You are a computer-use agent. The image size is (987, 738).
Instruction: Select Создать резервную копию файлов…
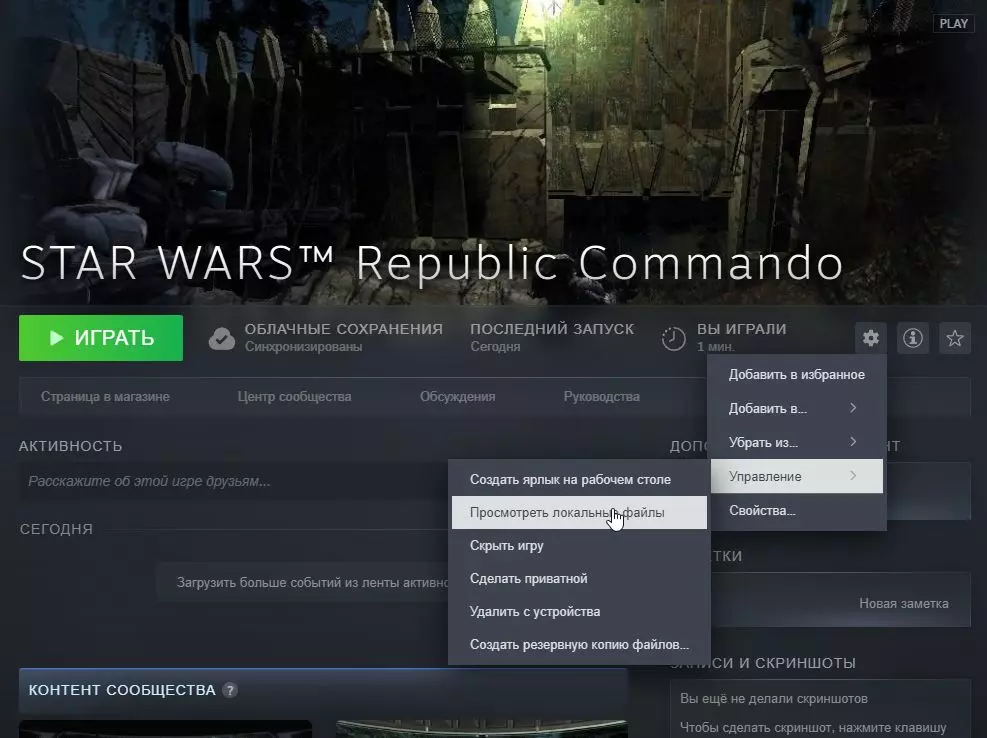click(579, 645)
